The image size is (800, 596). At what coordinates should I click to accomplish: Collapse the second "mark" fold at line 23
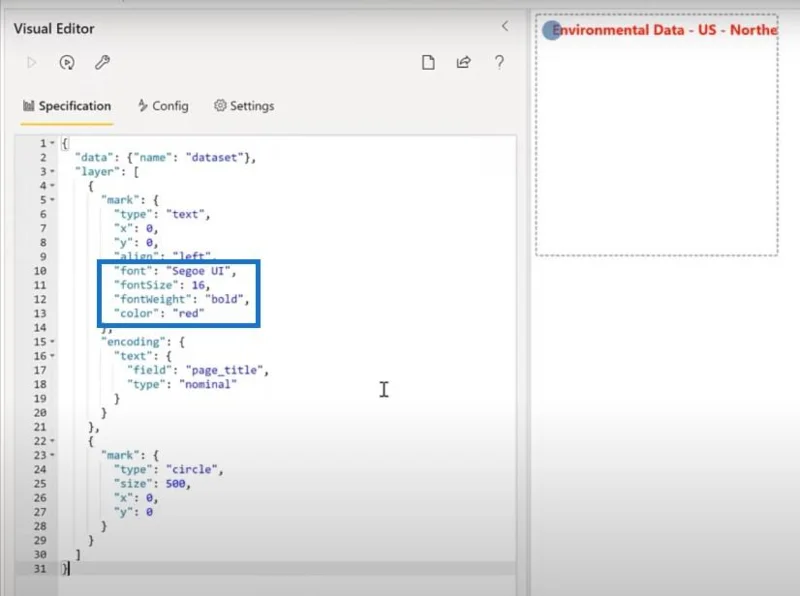(52, 455)
